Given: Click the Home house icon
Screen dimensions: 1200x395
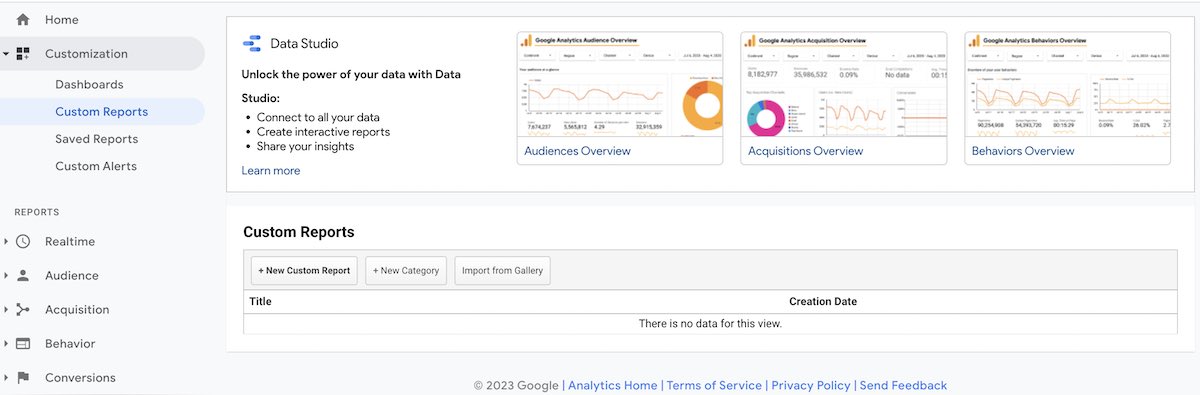Looking at the screenshot, I should 23,20.
